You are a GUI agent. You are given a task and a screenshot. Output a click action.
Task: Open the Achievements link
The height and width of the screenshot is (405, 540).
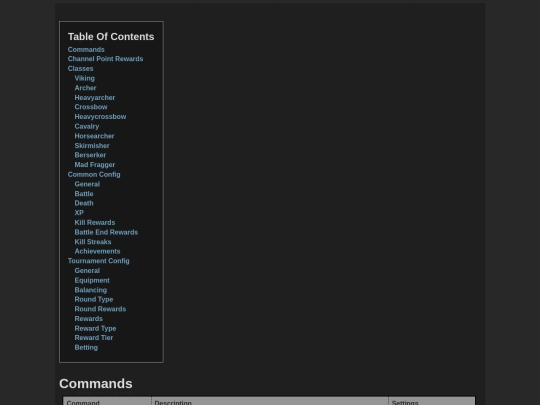point(97,251)
